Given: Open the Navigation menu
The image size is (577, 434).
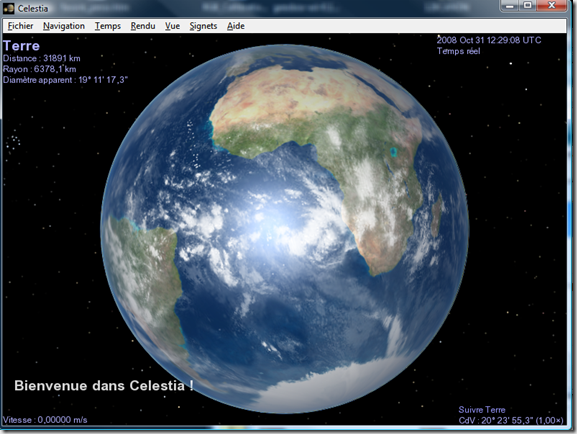Looking at the screenshot, I should point(64,26).
